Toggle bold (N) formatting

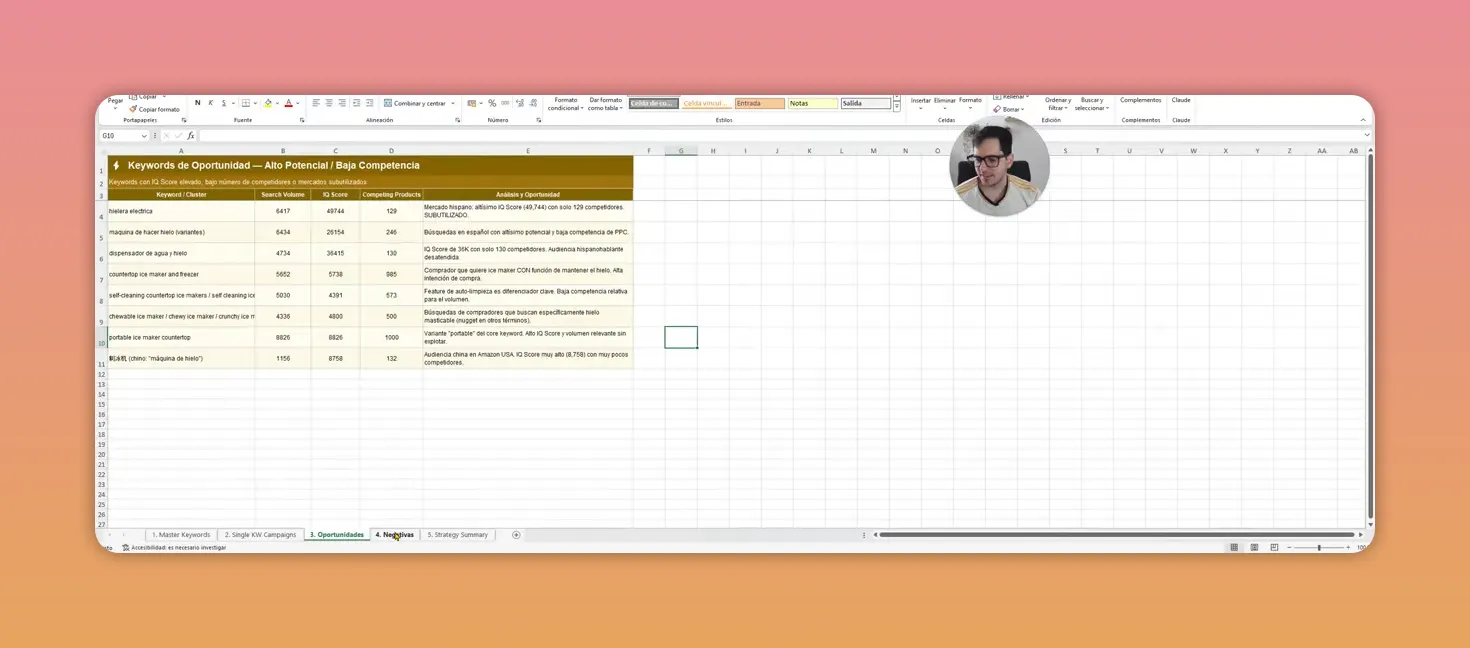coord(198,103)
